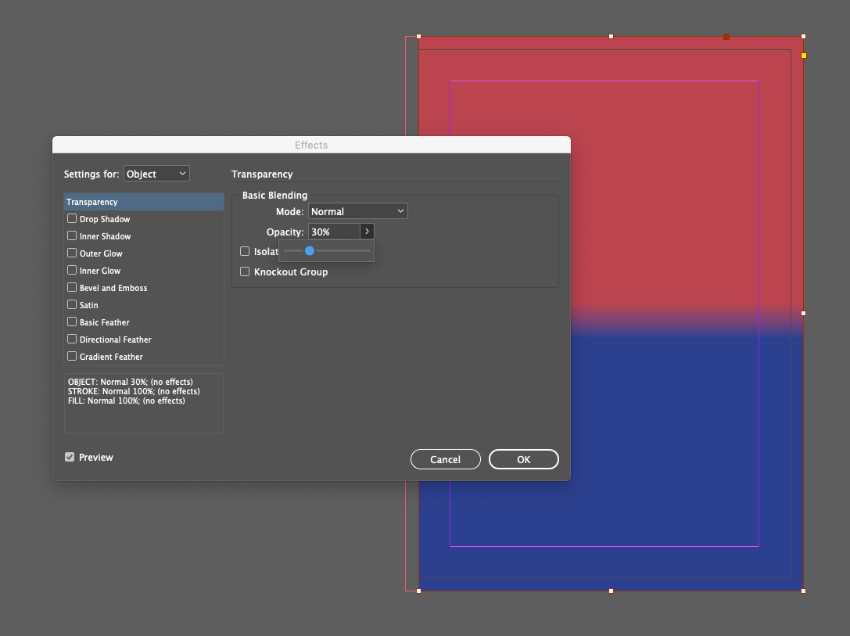Click the Opacity slider arrow button
This screenshot has width=850, height=636.
pyautogui.click(x=367, y=232)
